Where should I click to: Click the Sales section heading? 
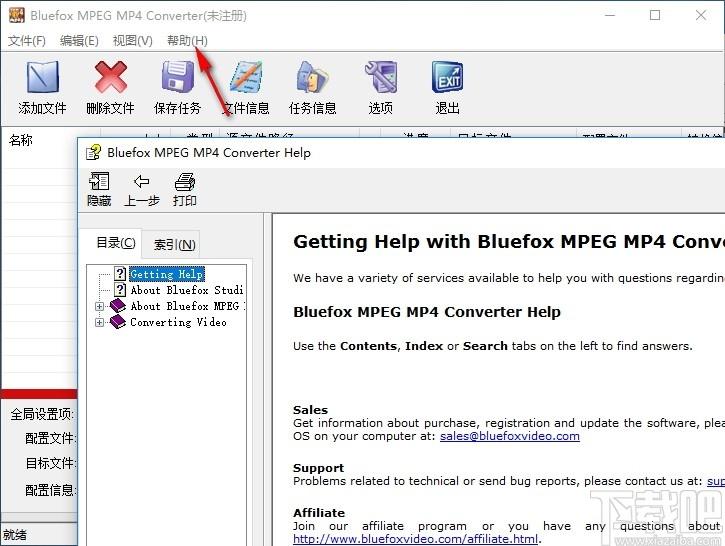click(x=310, y=410)
